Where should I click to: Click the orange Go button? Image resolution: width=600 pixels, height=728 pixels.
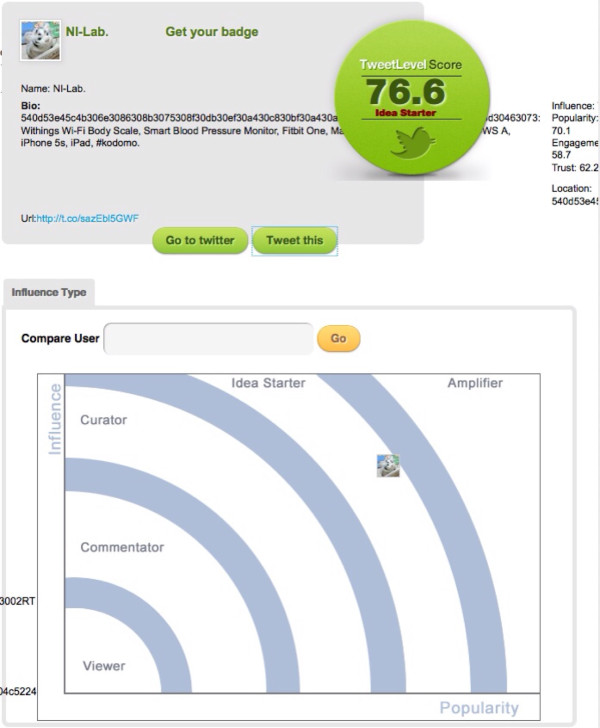(x=339, y=338)
